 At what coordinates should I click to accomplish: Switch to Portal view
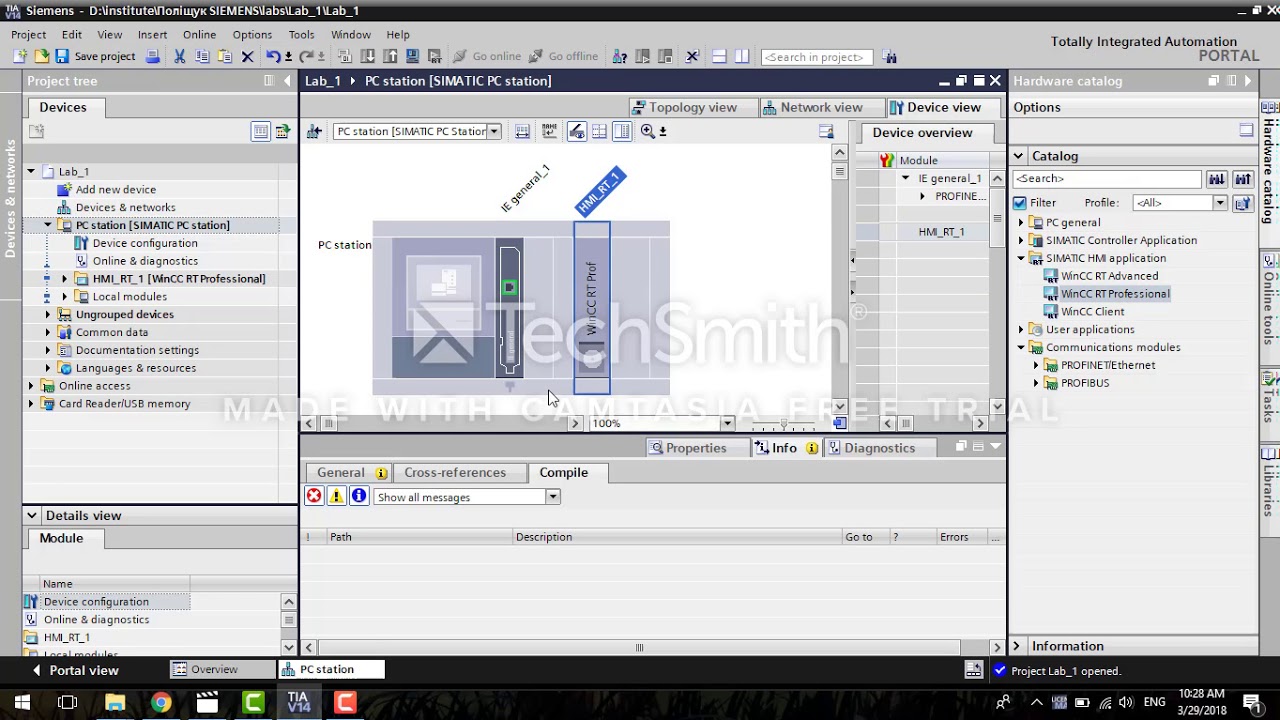click(75, 670)
